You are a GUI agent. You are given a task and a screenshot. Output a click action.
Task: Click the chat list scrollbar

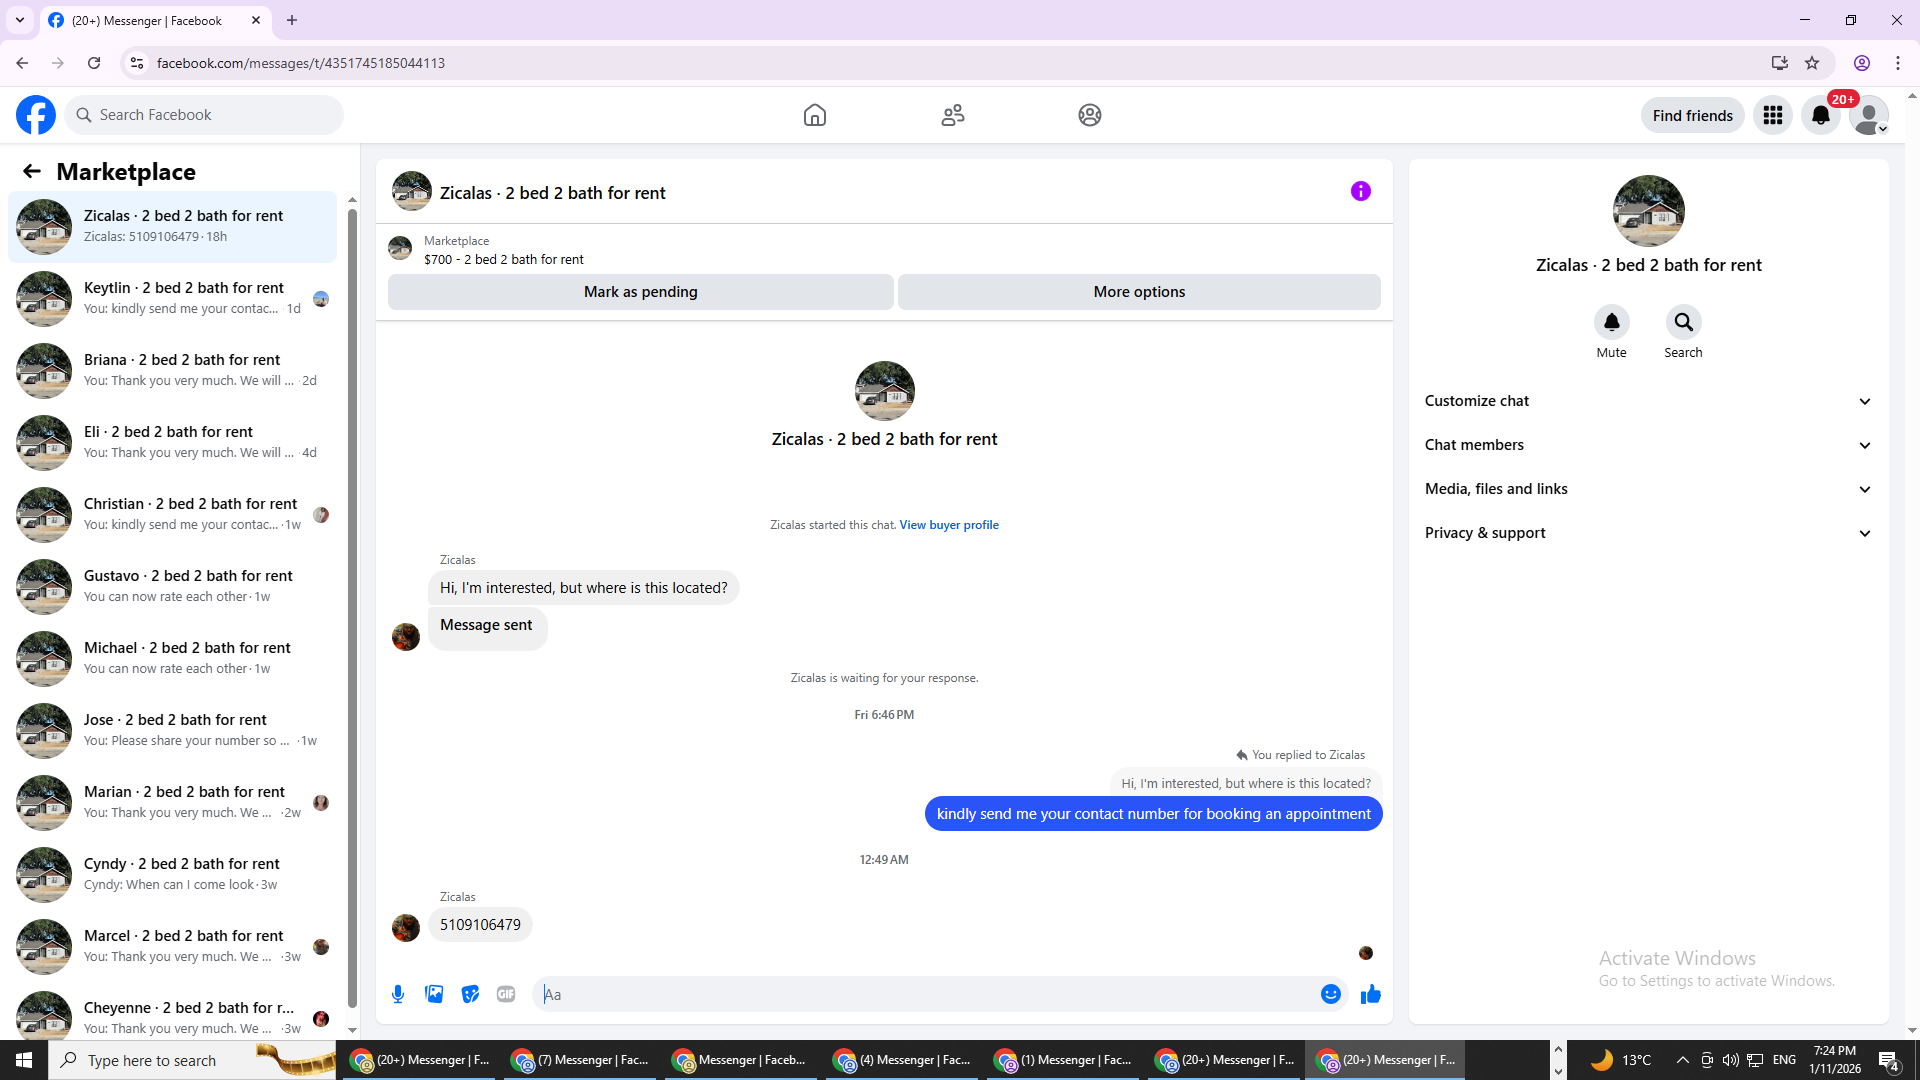(x=352, y=610)
